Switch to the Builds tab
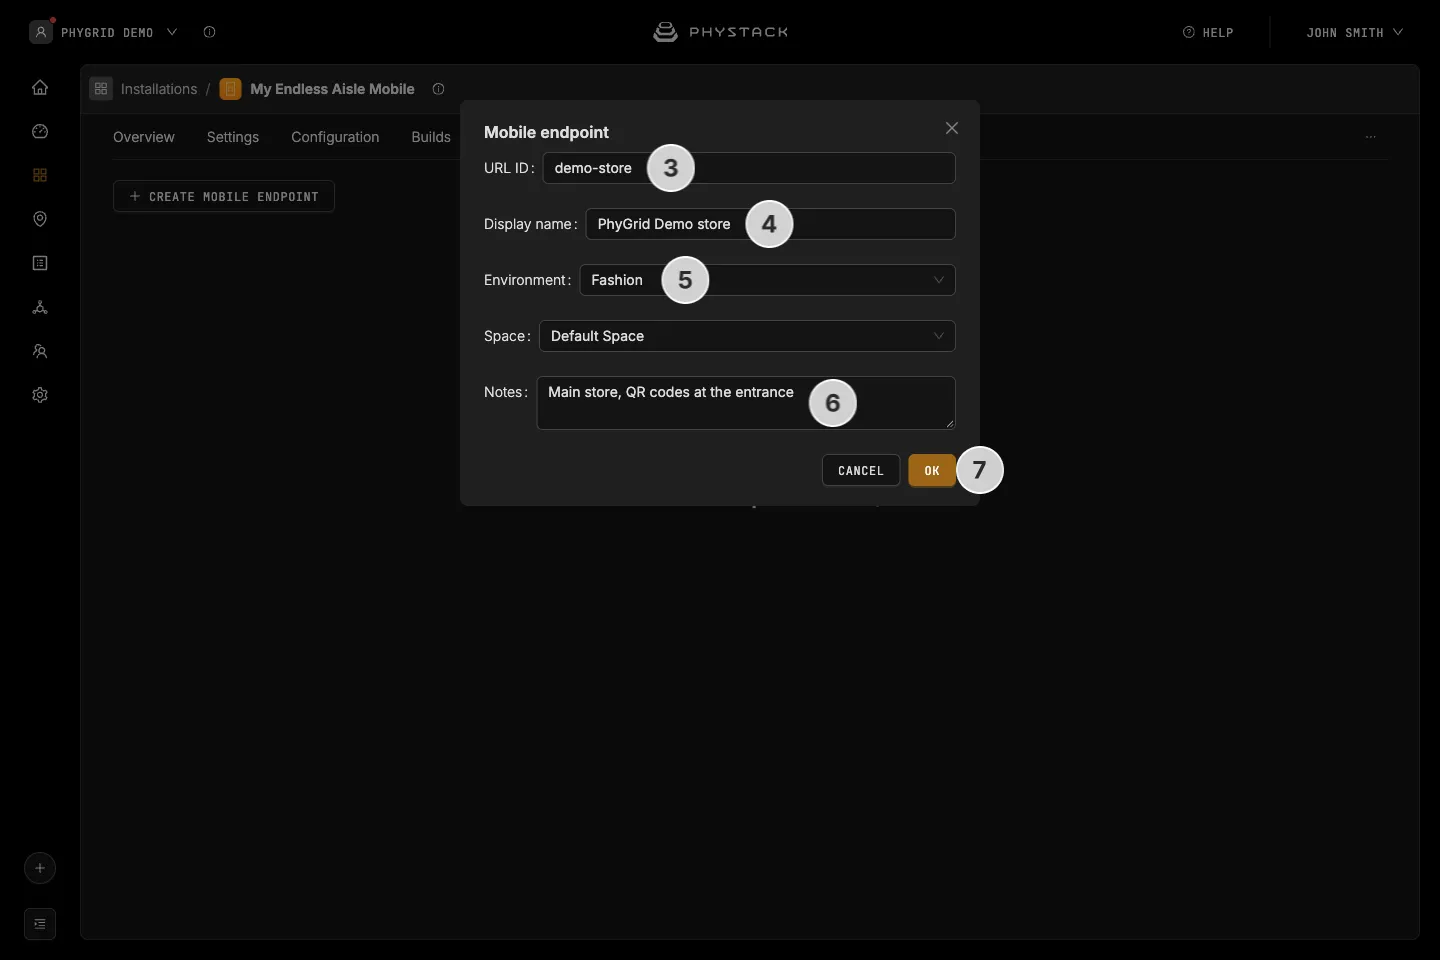Viewport: 1440px width, 960px height. pos(431,137)
